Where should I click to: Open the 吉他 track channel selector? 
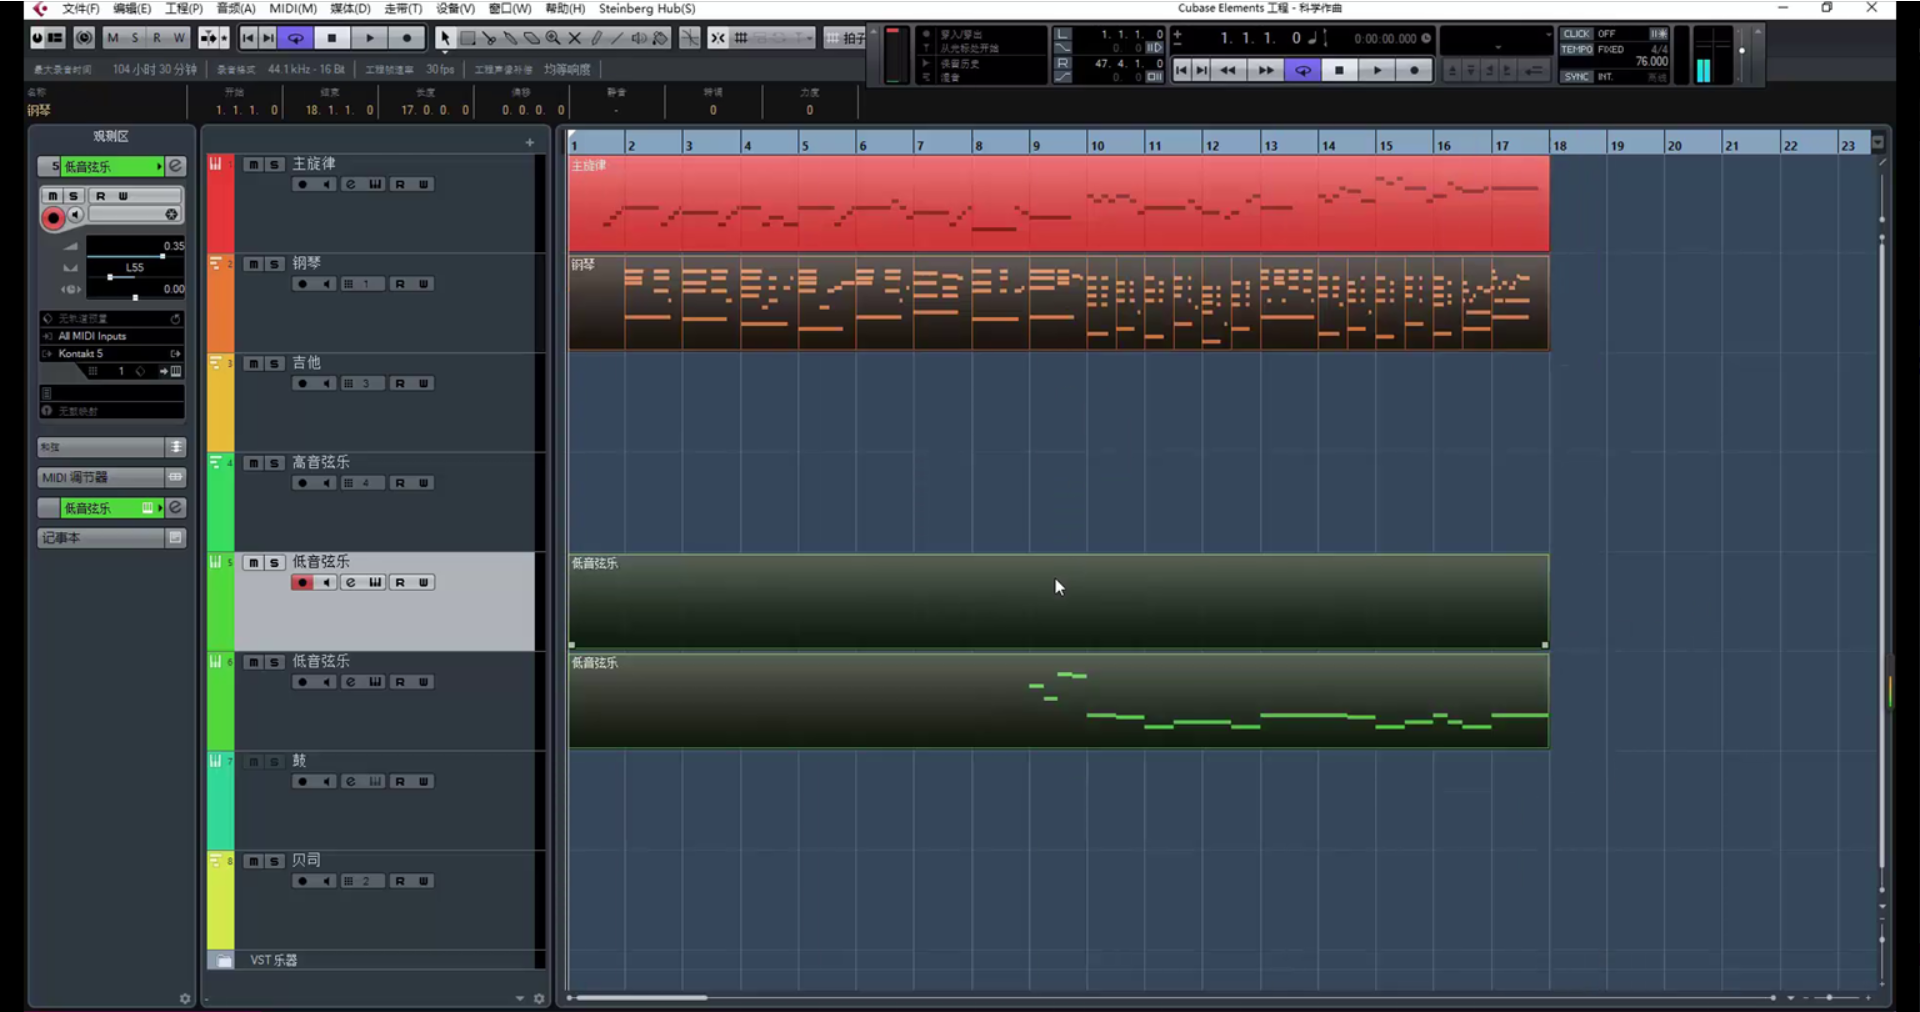click(362, 384)
